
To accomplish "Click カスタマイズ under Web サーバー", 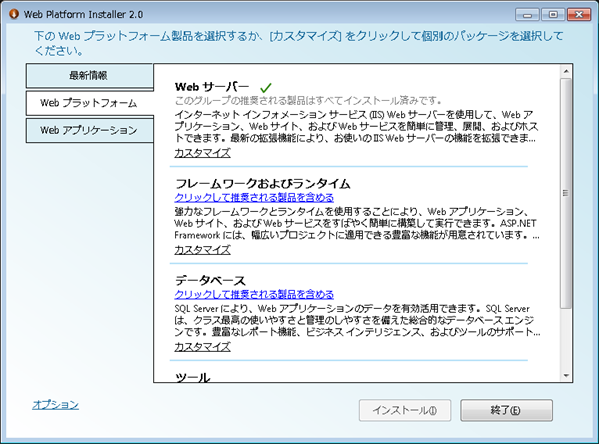I will point(202,153).
